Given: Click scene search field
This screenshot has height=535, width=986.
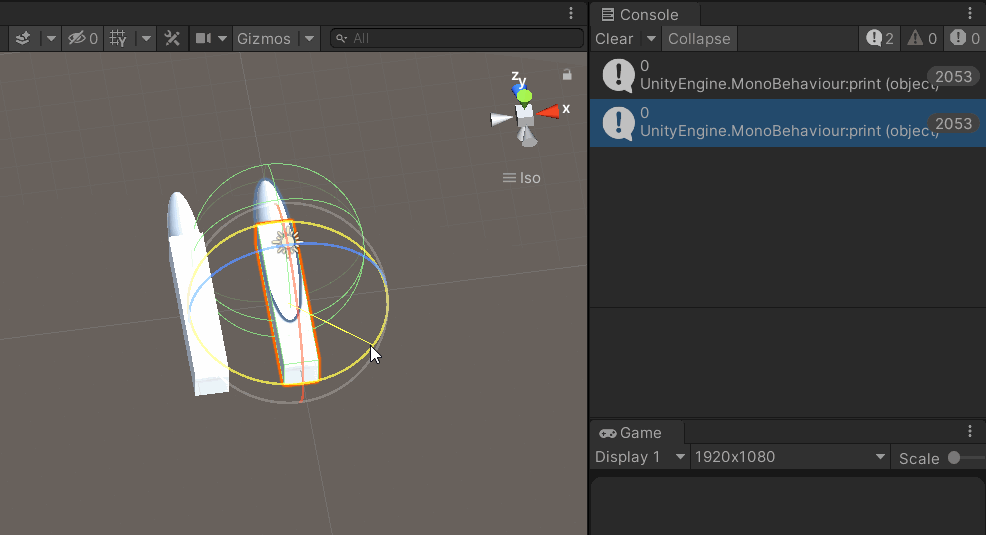Looking at the screenshot, I should (457, 38).
